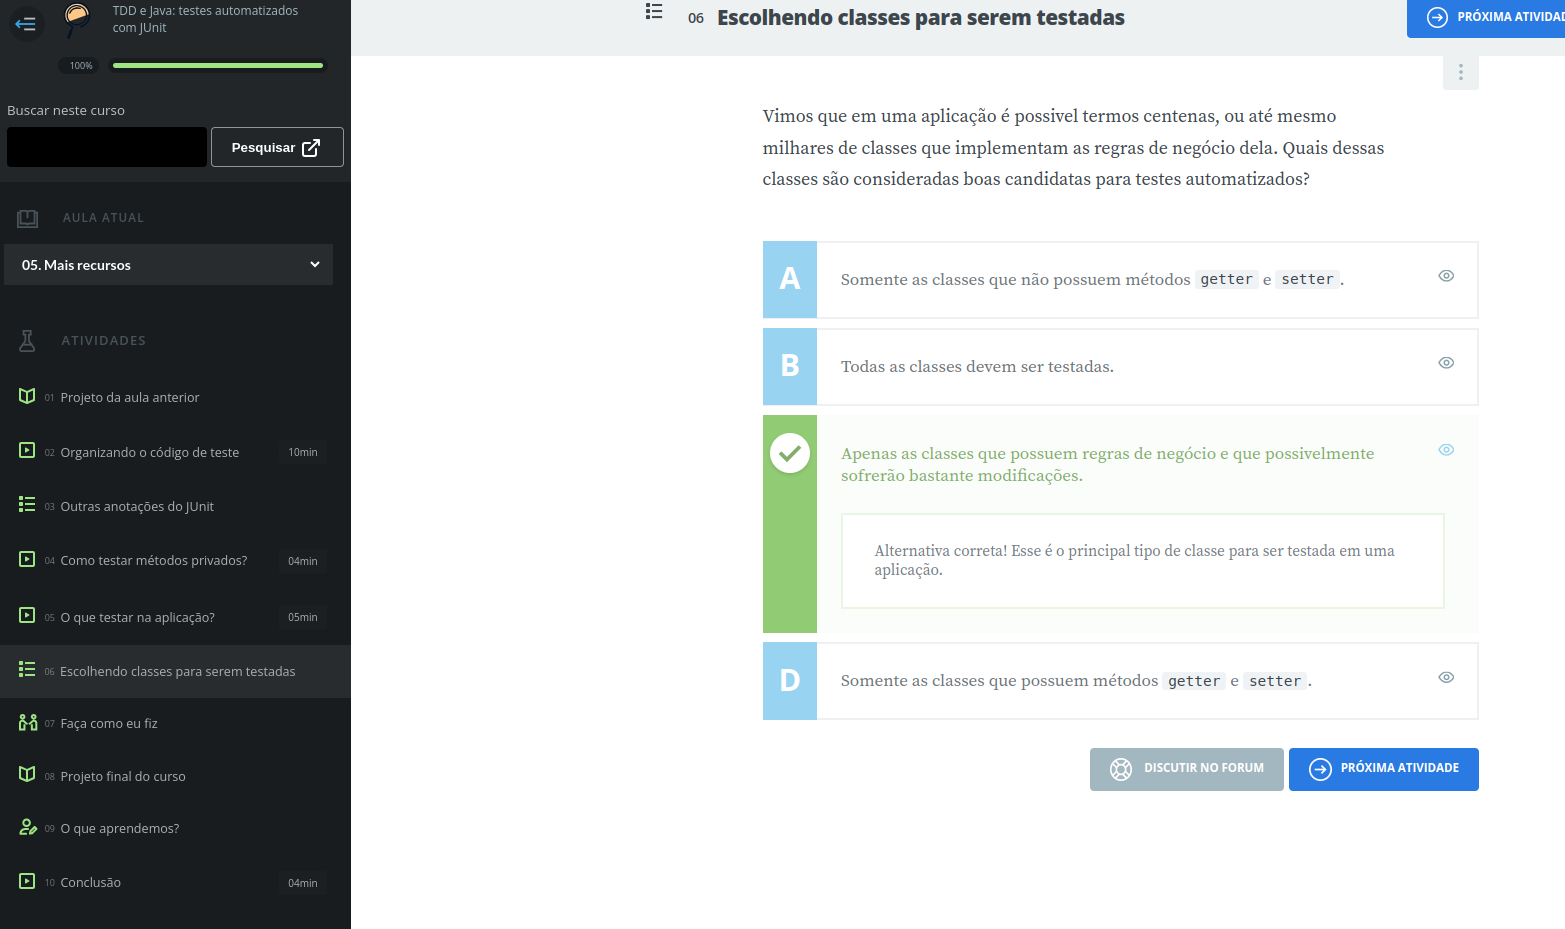
Task: Click the book icon for Projeto final do curso
Action: [x=27, y=775]
